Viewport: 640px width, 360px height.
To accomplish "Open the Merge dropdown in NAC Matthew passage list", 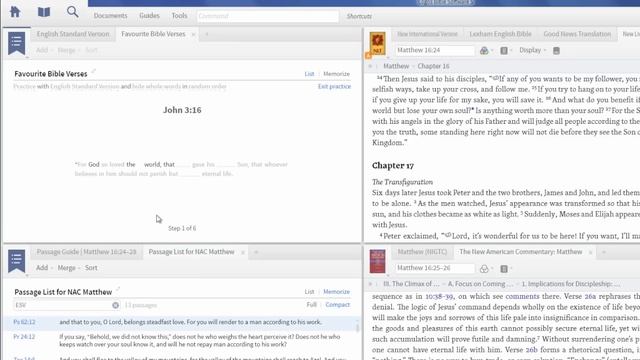I will pos(69,268).
